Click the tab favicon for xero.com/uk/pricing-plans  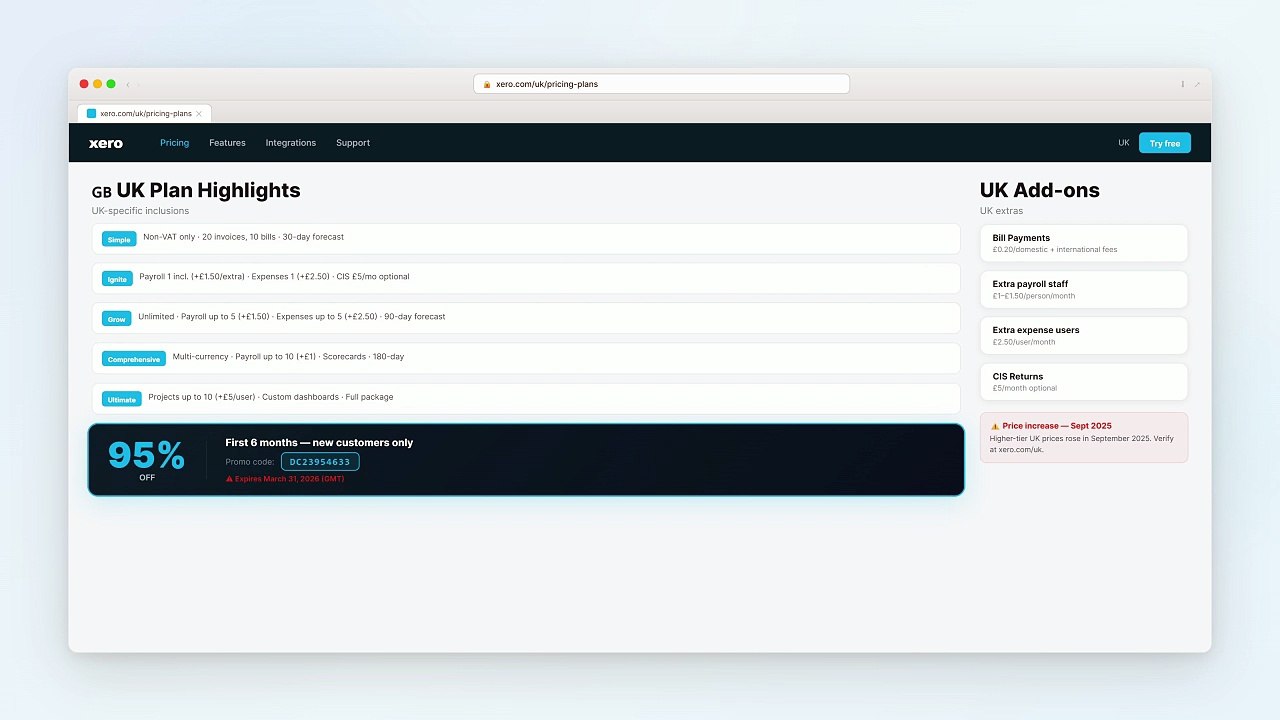click(92, 114)
